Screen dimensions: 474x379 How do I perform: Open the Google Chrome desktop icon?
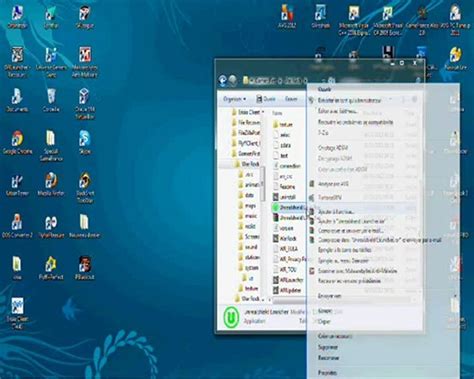(x=17, y=142)
